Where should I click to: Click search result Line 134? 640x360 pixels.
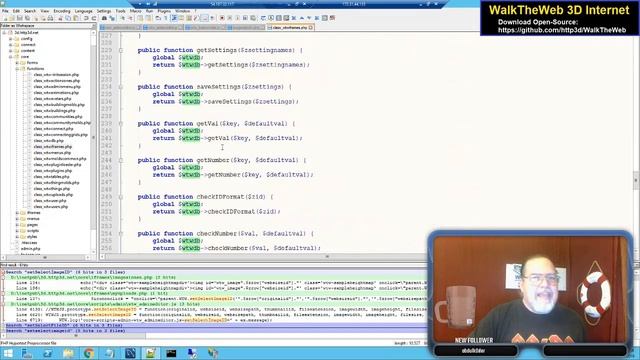[x=220, y=282]
